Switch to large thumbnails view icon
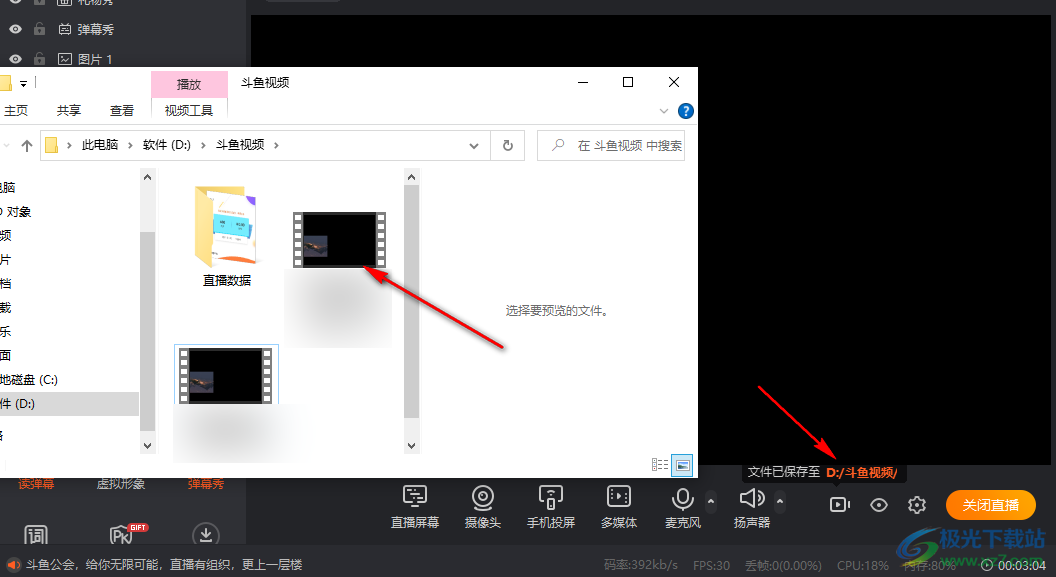Viewport: 1056px width, 577px height. coord(682,465)
